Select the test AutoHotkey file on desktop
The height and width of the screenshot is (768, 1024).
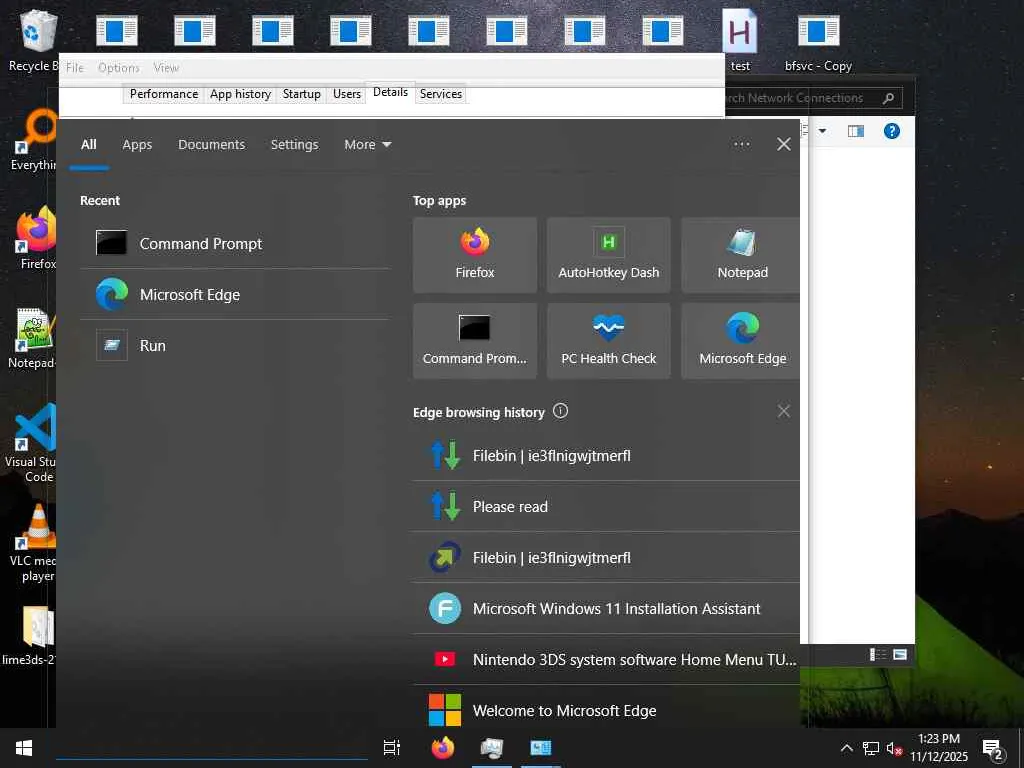pos(740,40)
